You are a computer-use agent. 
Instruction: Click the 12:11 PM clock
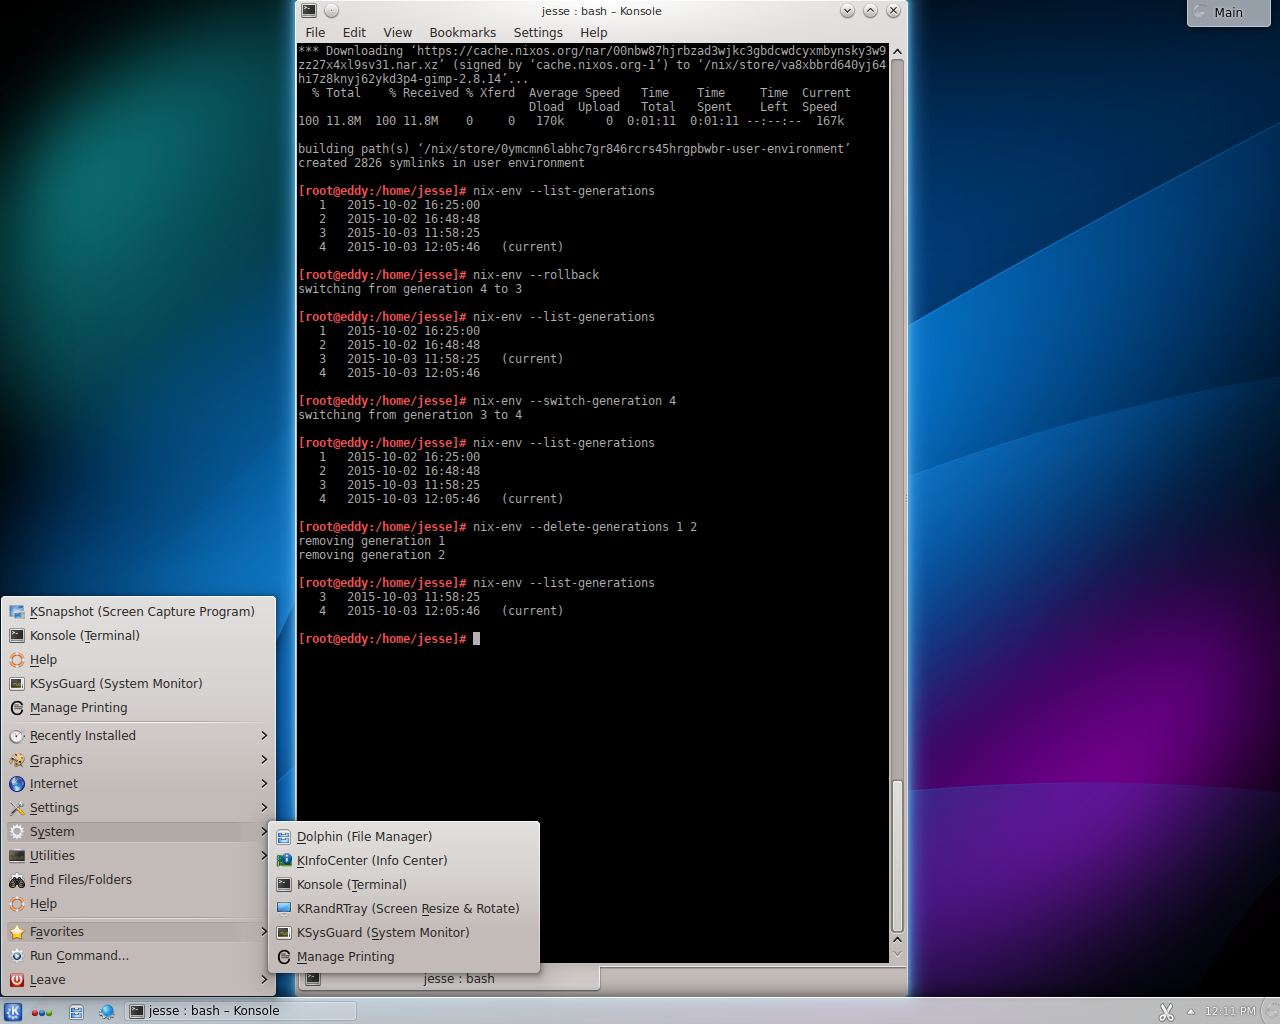tap(1230, 1011)
